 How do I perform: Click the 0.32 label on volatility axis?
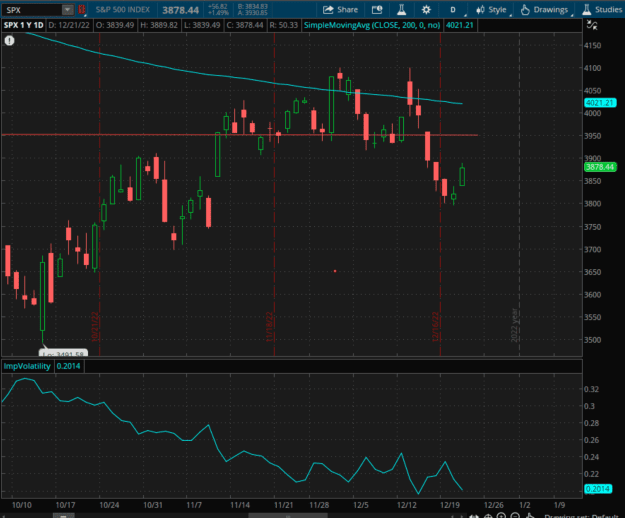coord(591,389)
